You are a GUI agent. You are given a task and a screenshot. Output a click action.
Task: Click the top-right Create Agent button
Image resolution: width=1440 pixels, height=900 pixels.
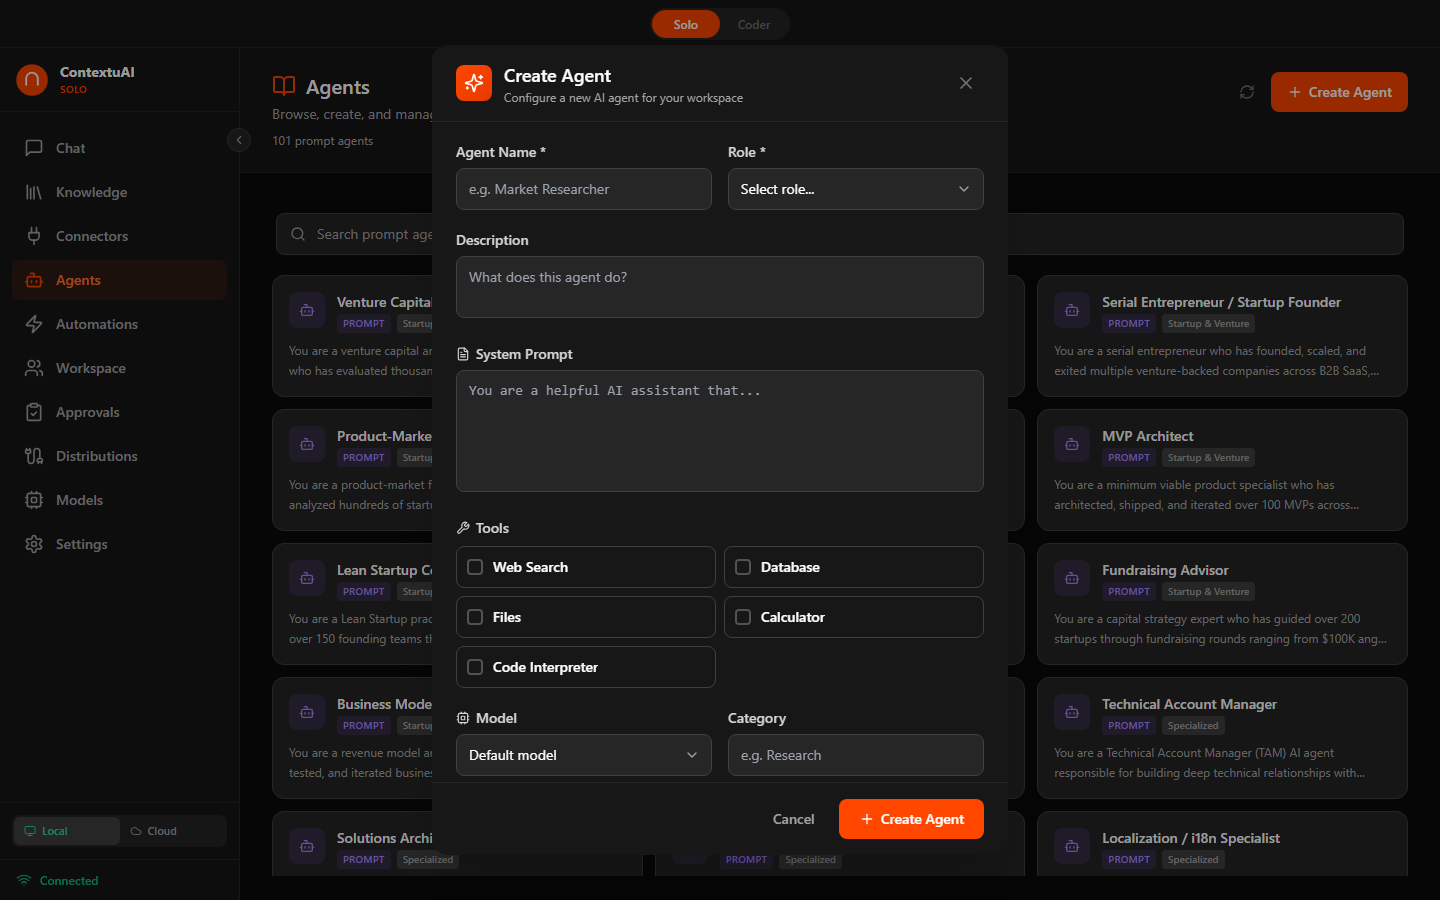pyautogui.click(x=1339, y=92)
